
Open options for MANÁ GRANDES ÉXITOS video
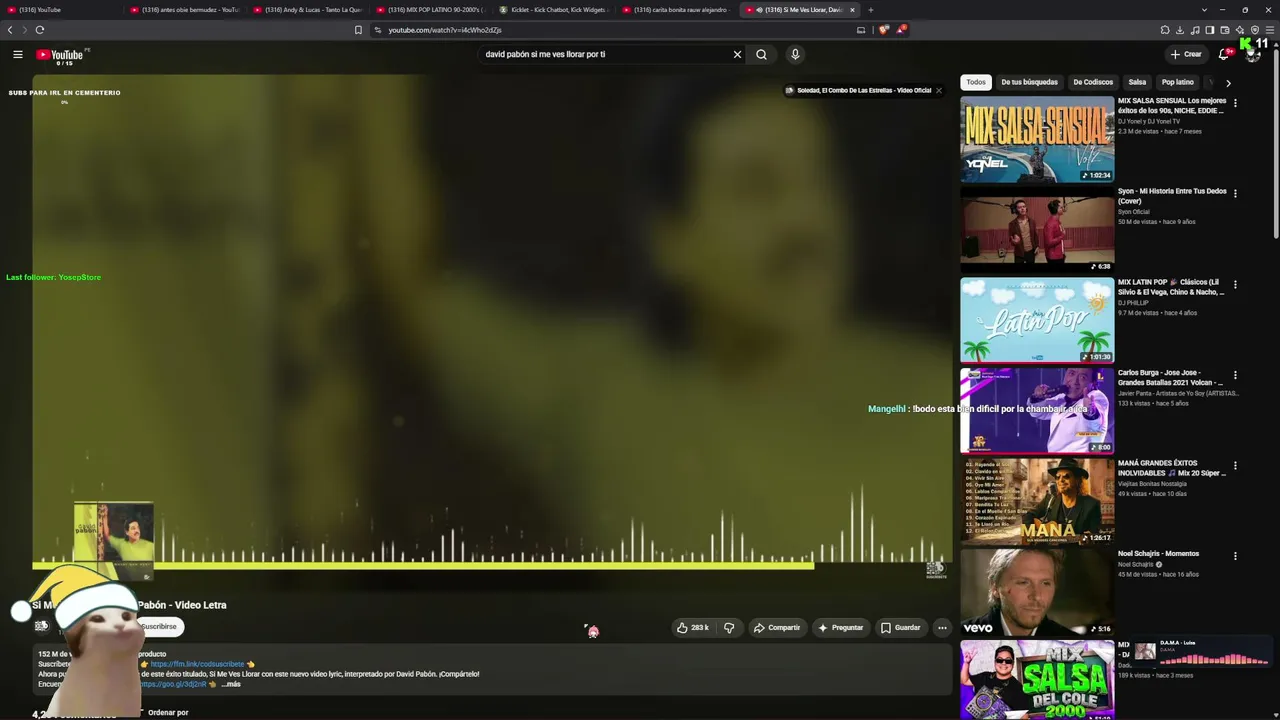click(1235, 465)
